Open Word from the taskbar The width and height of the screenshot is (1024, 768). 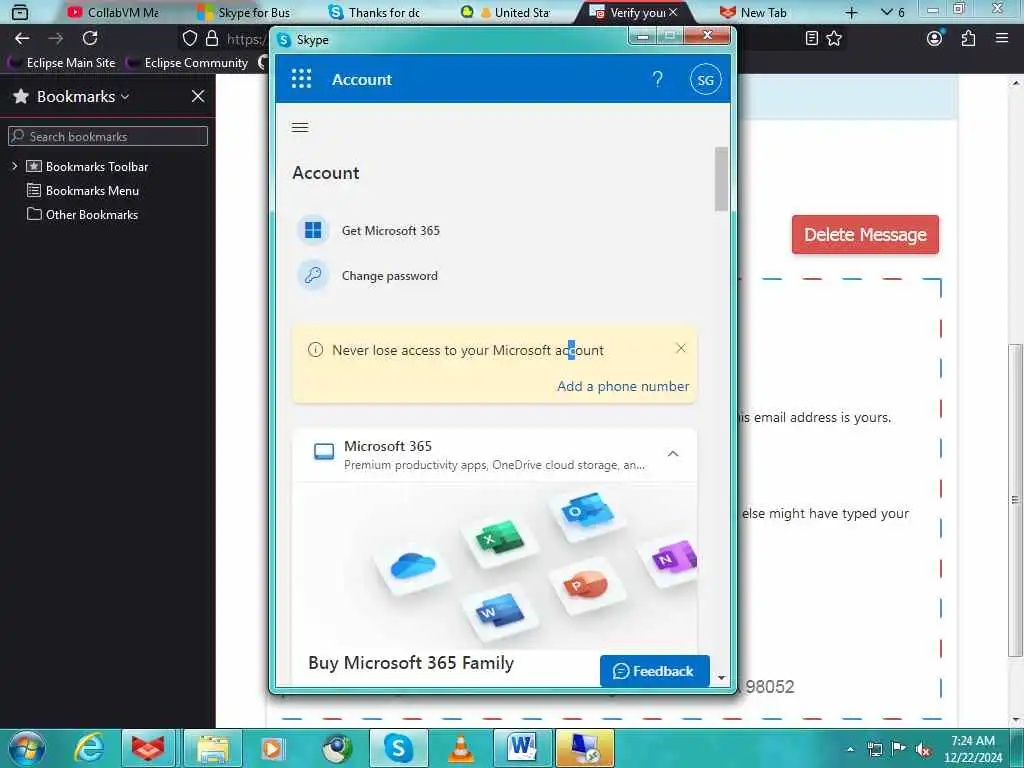(x=522, y=748)
